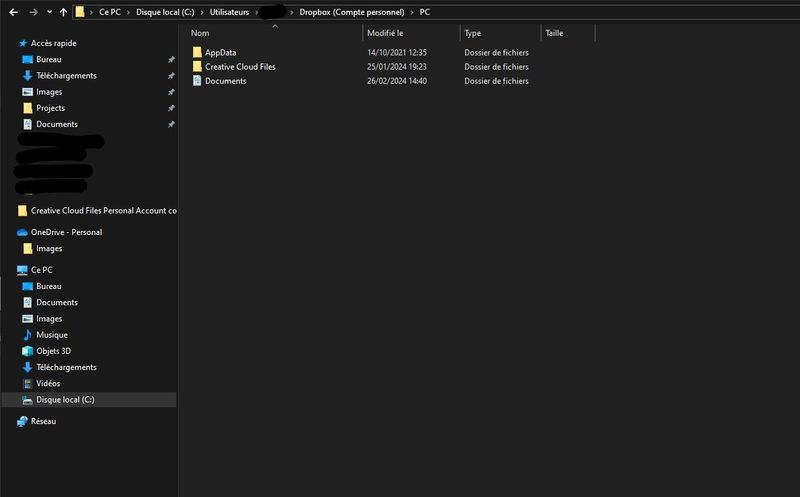Viewport: 800px width, 497px height.
Task: Click the Musique icon under Ce PC
Action: pyautogui.click(x=28, y=335)
